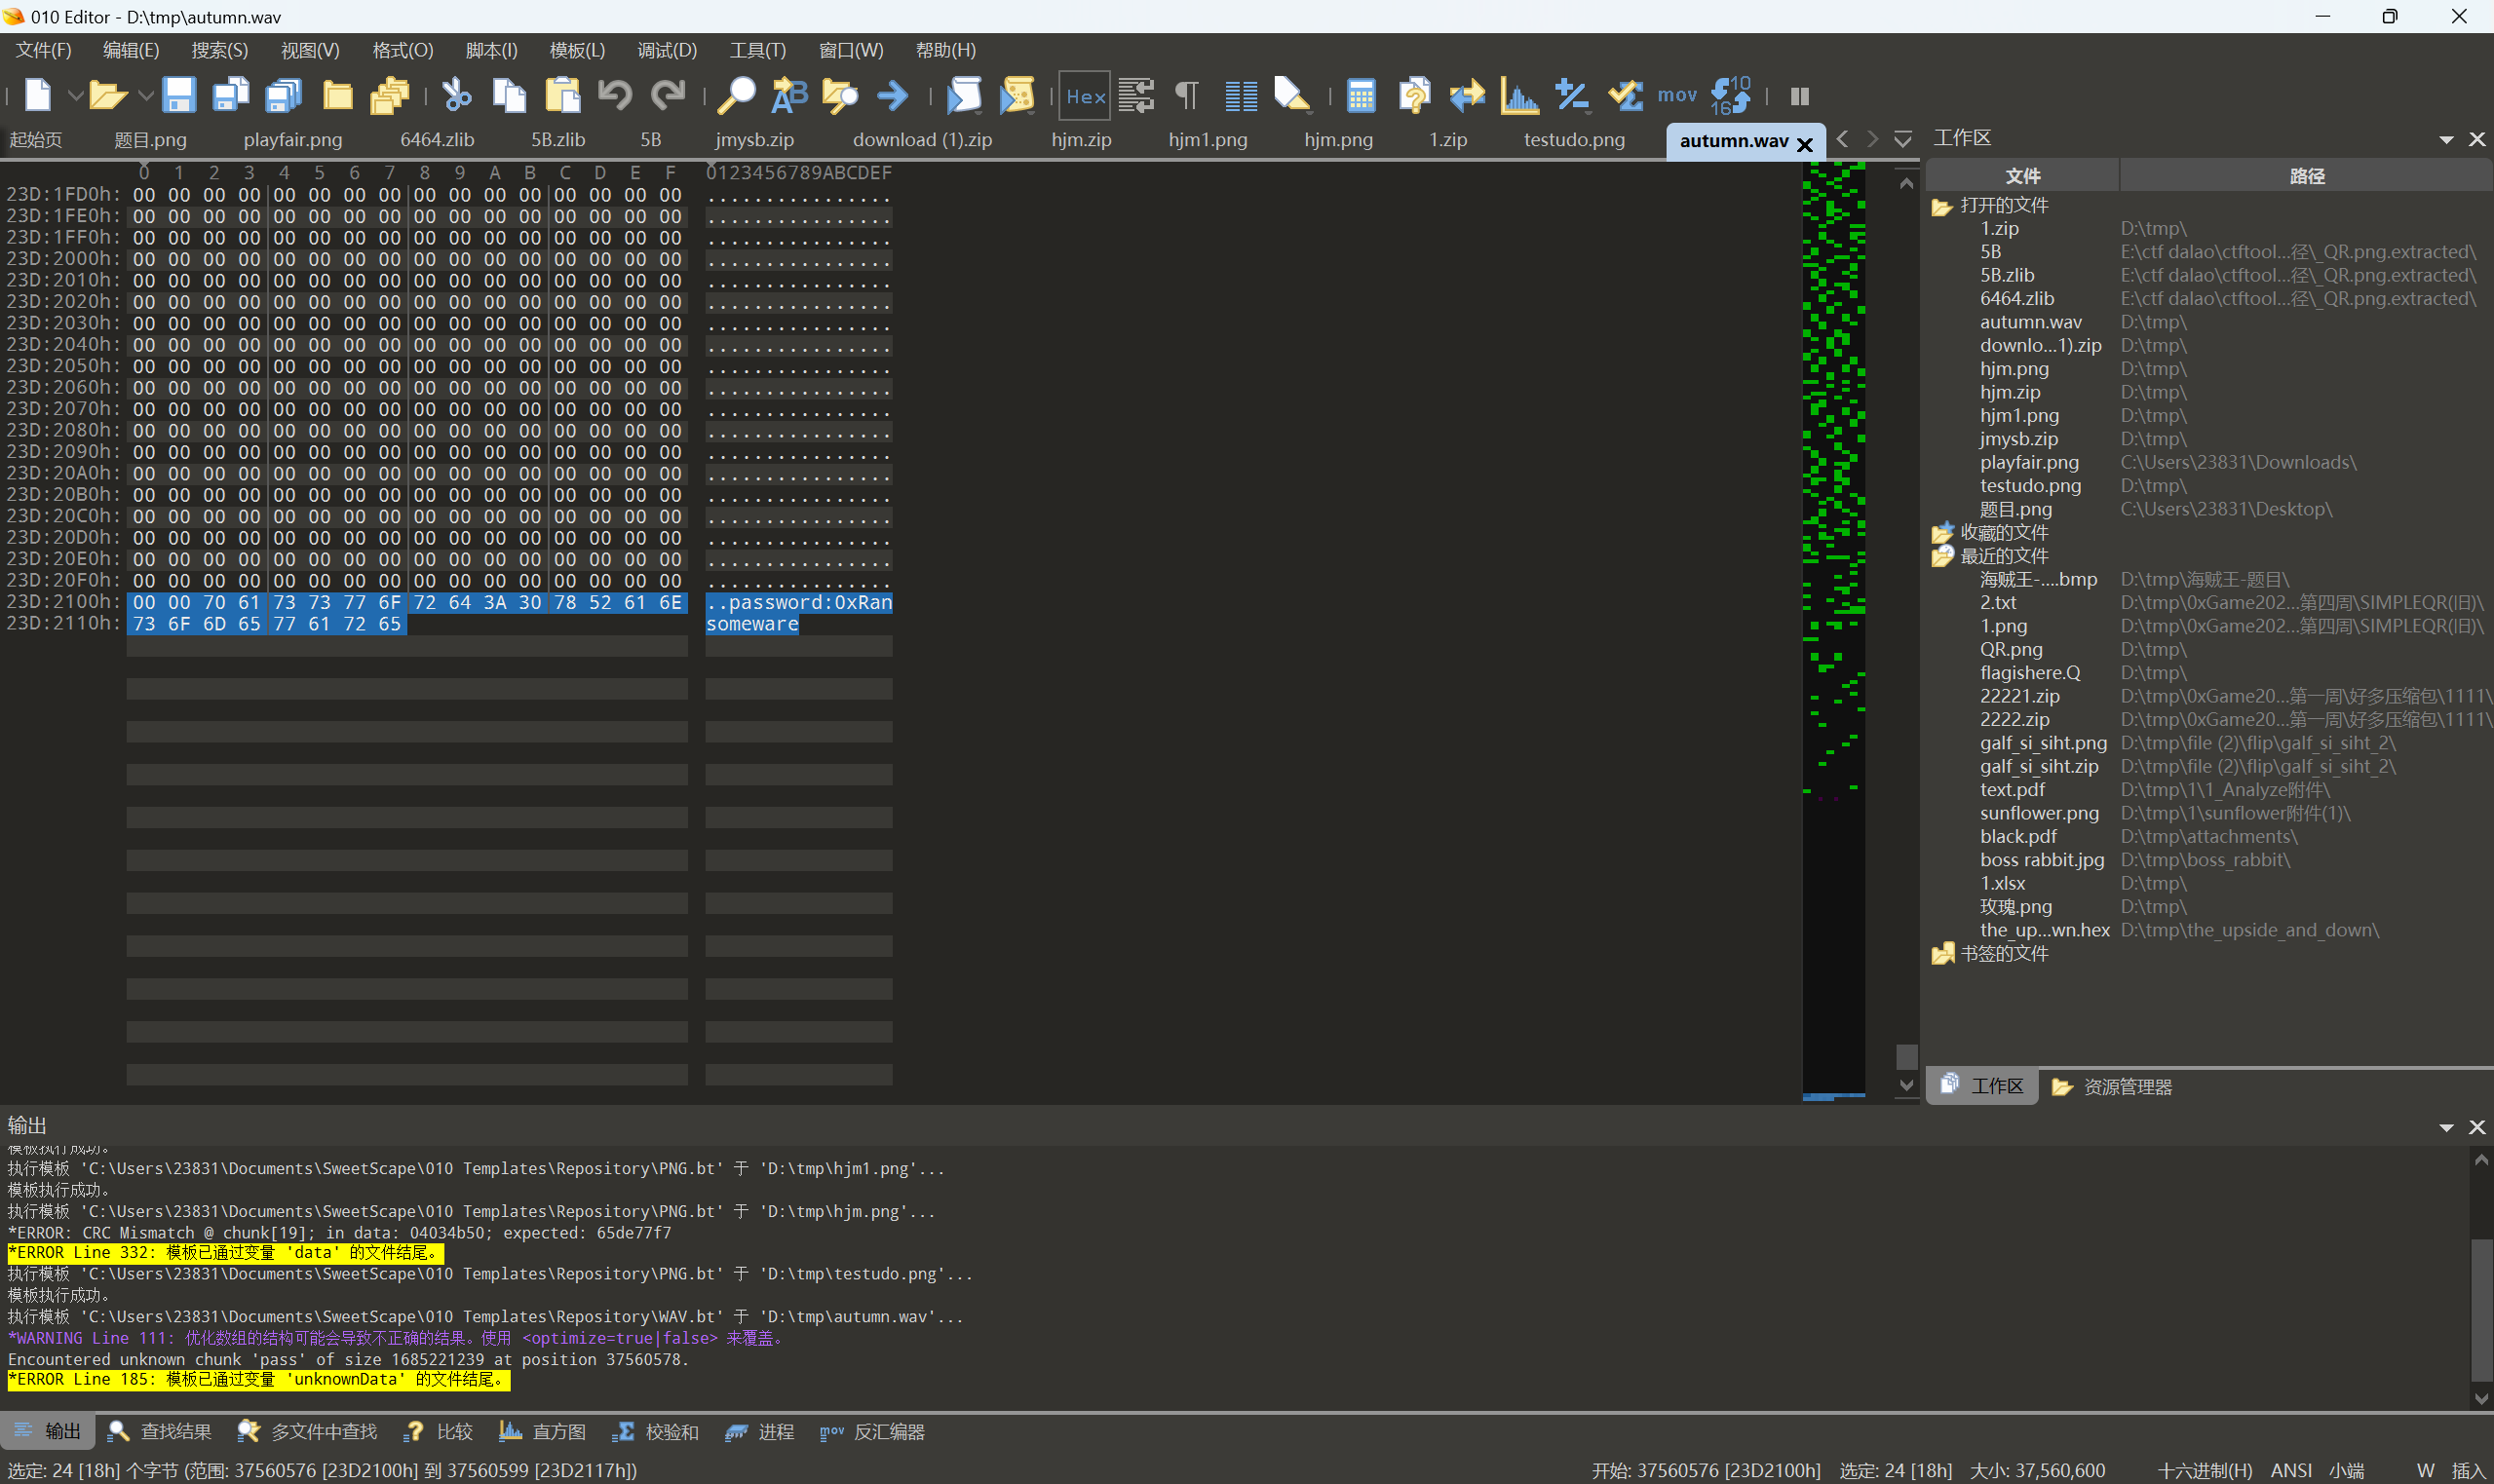Screen dimensions: 2494x1484
Task: Click the Find magnifier icon
Action: click(737, 96)
